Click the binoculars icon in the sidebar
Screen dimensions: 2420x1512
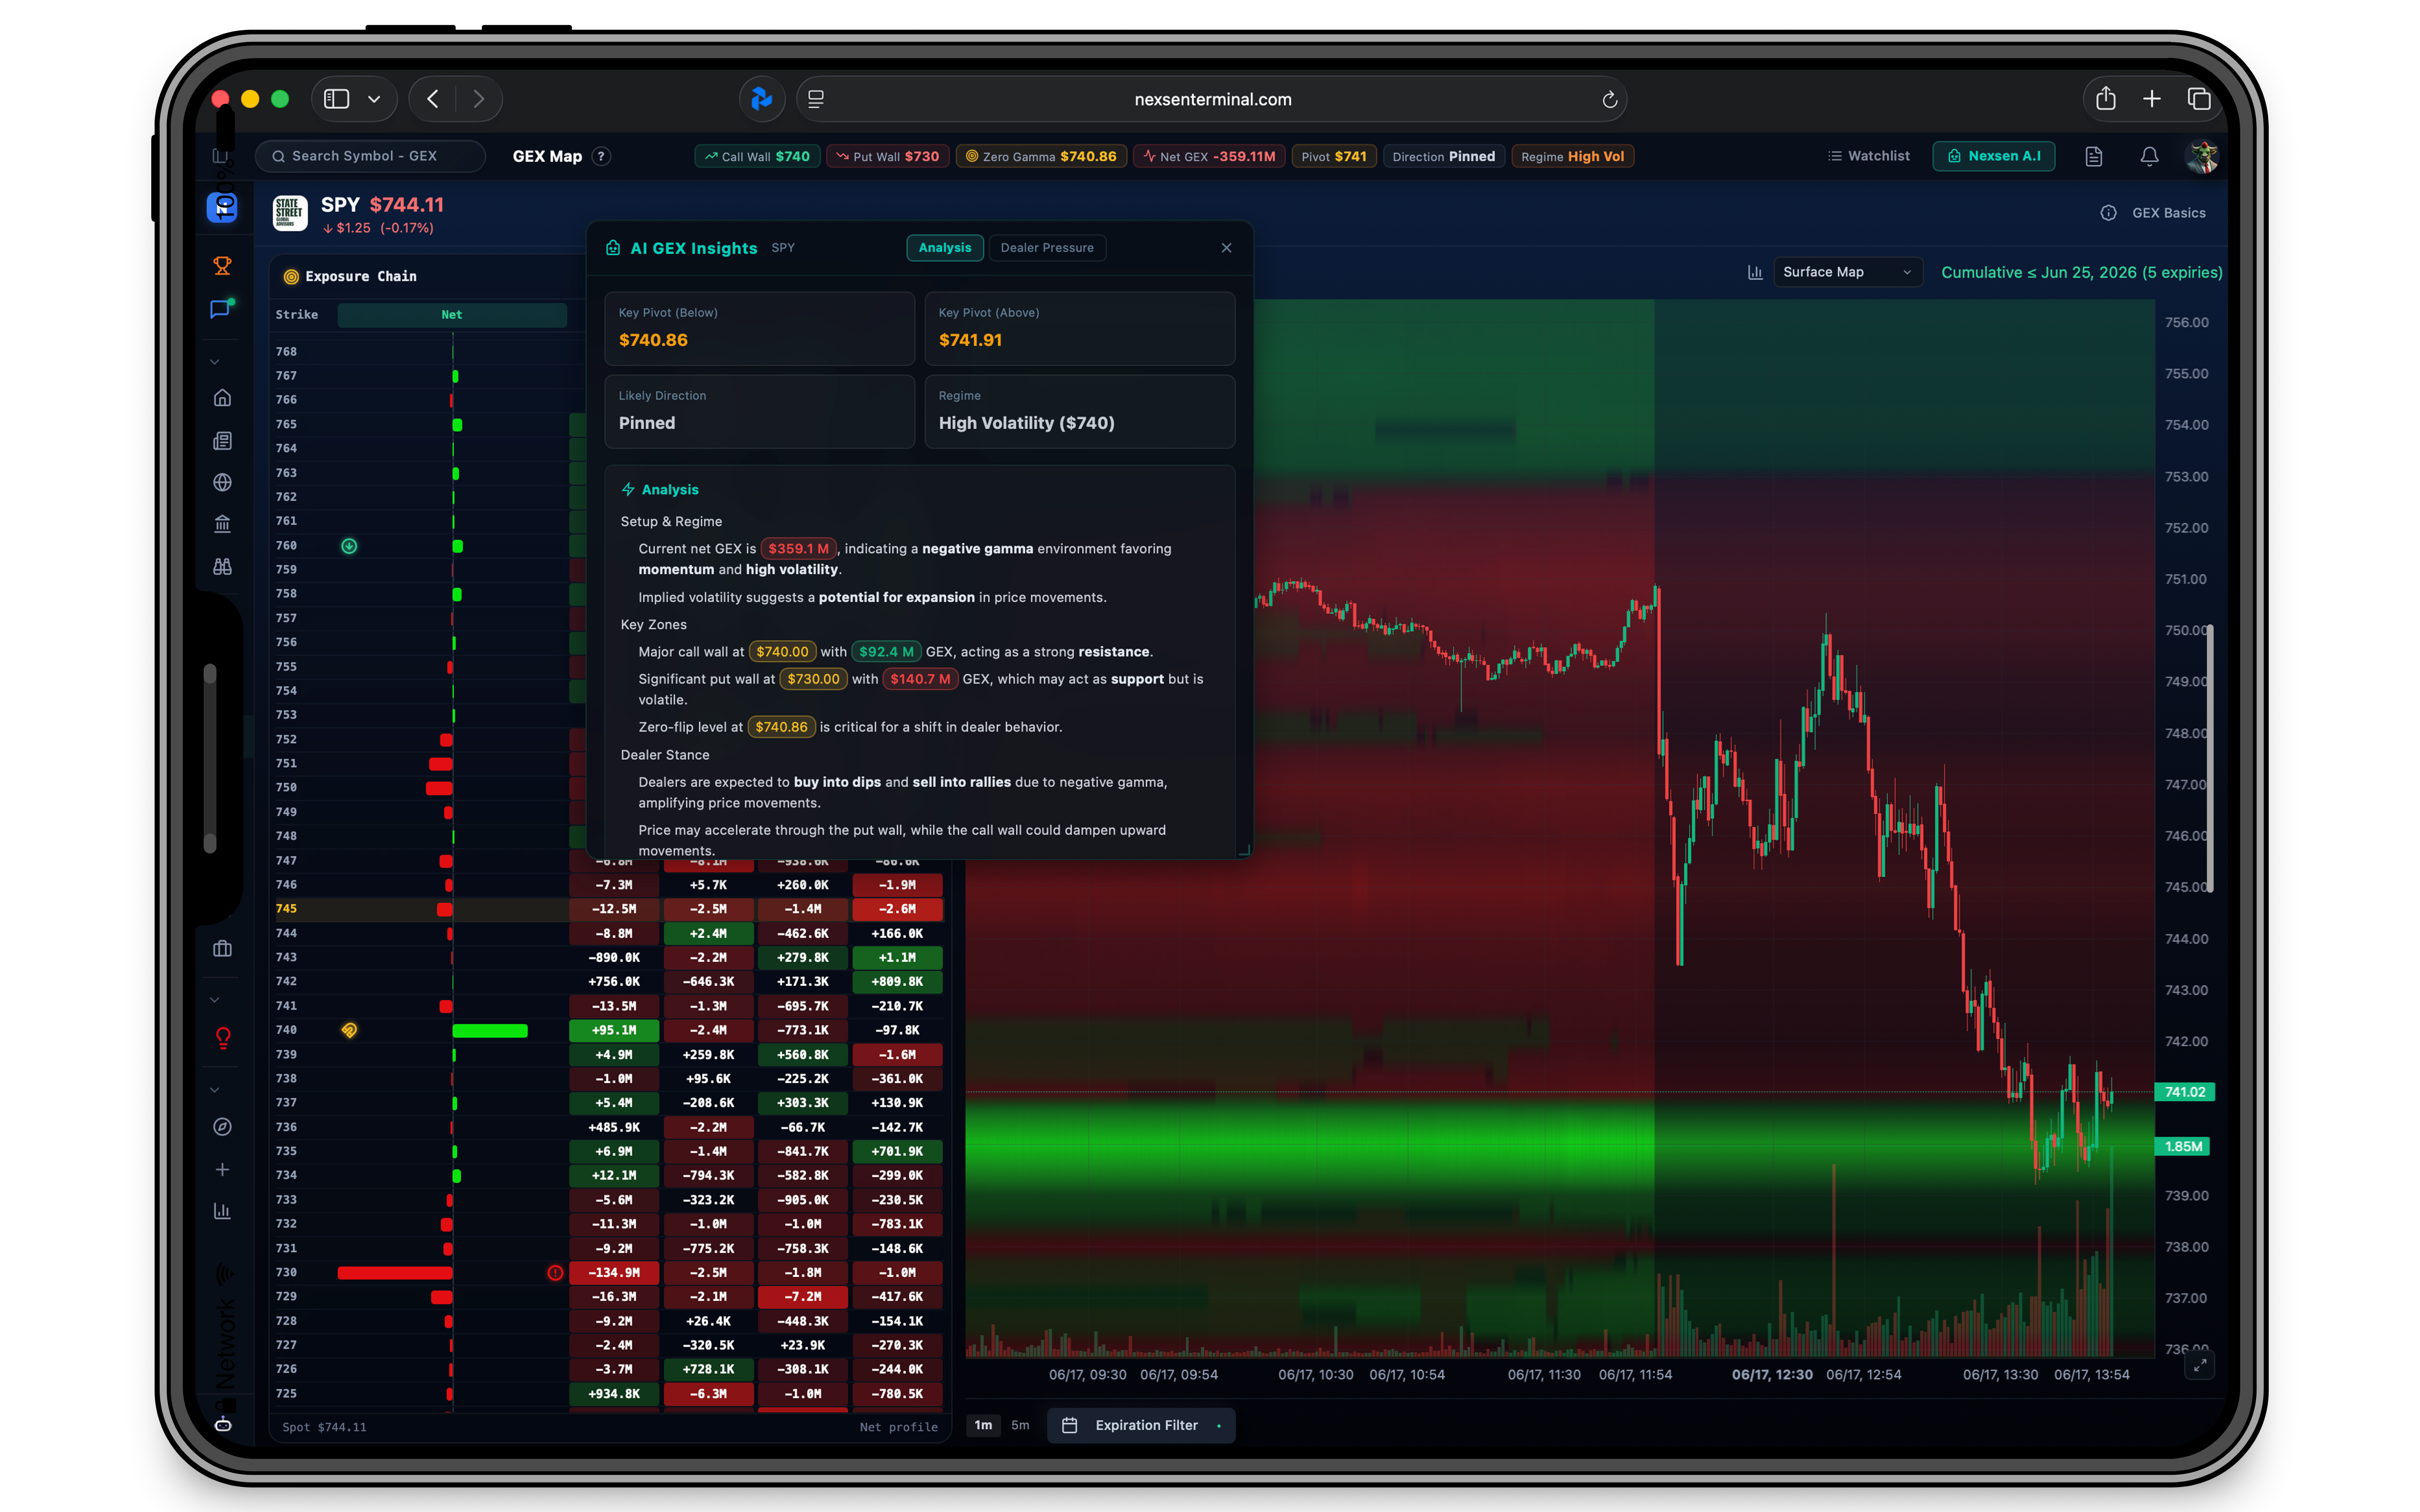click(222, 566)
